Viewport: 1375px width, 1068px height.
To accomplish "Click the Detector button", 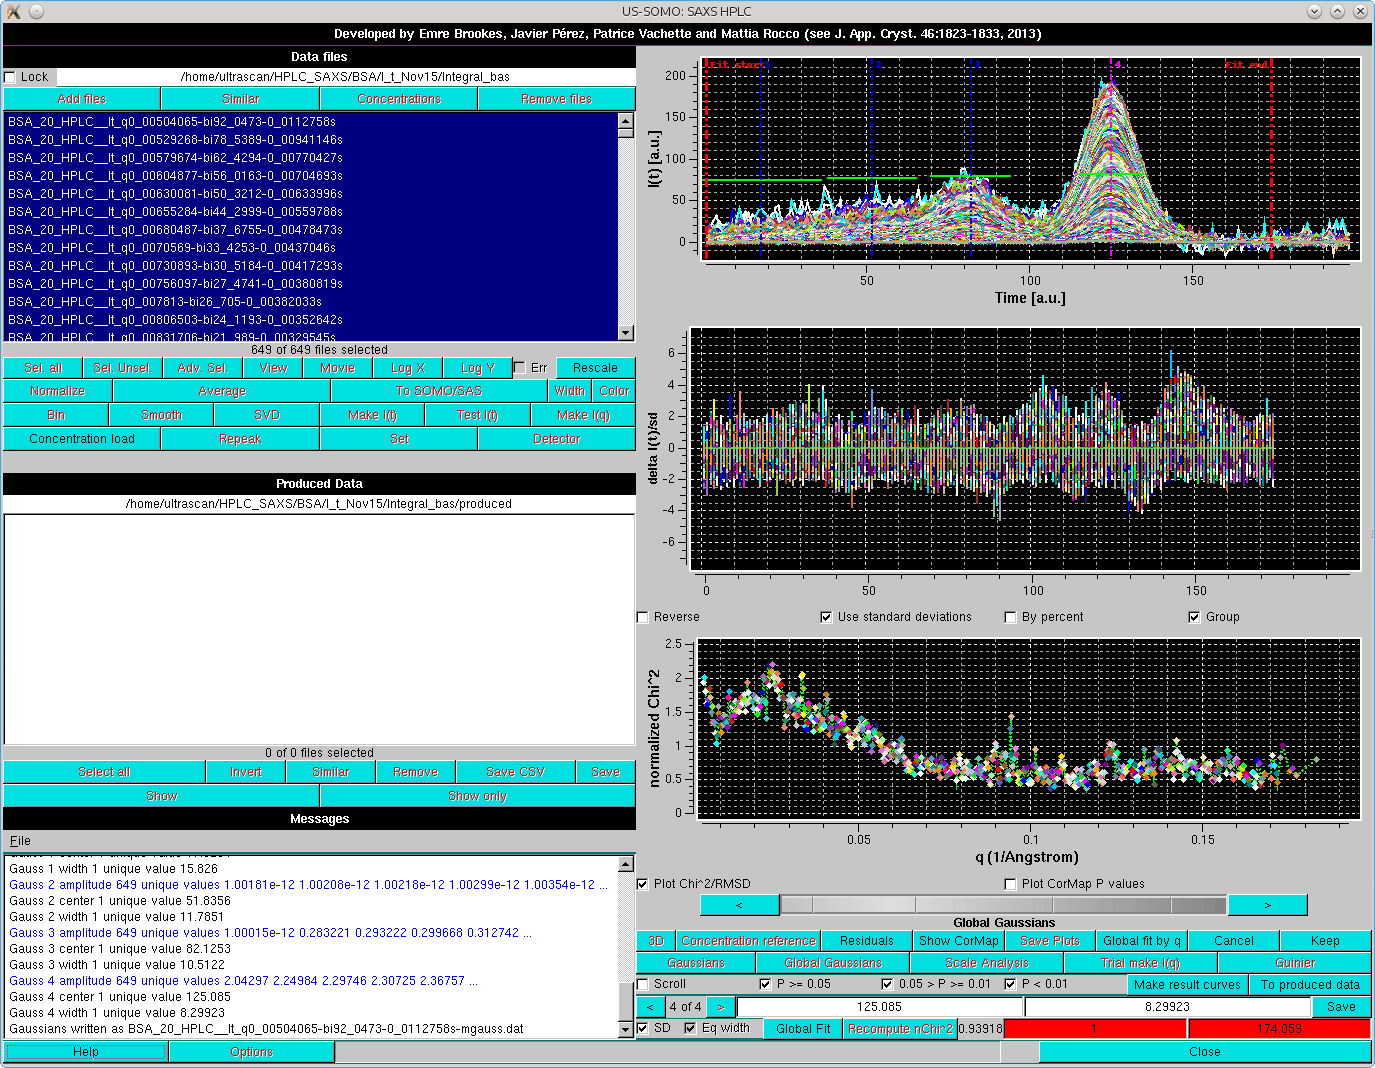I will [x=557, y=439].
